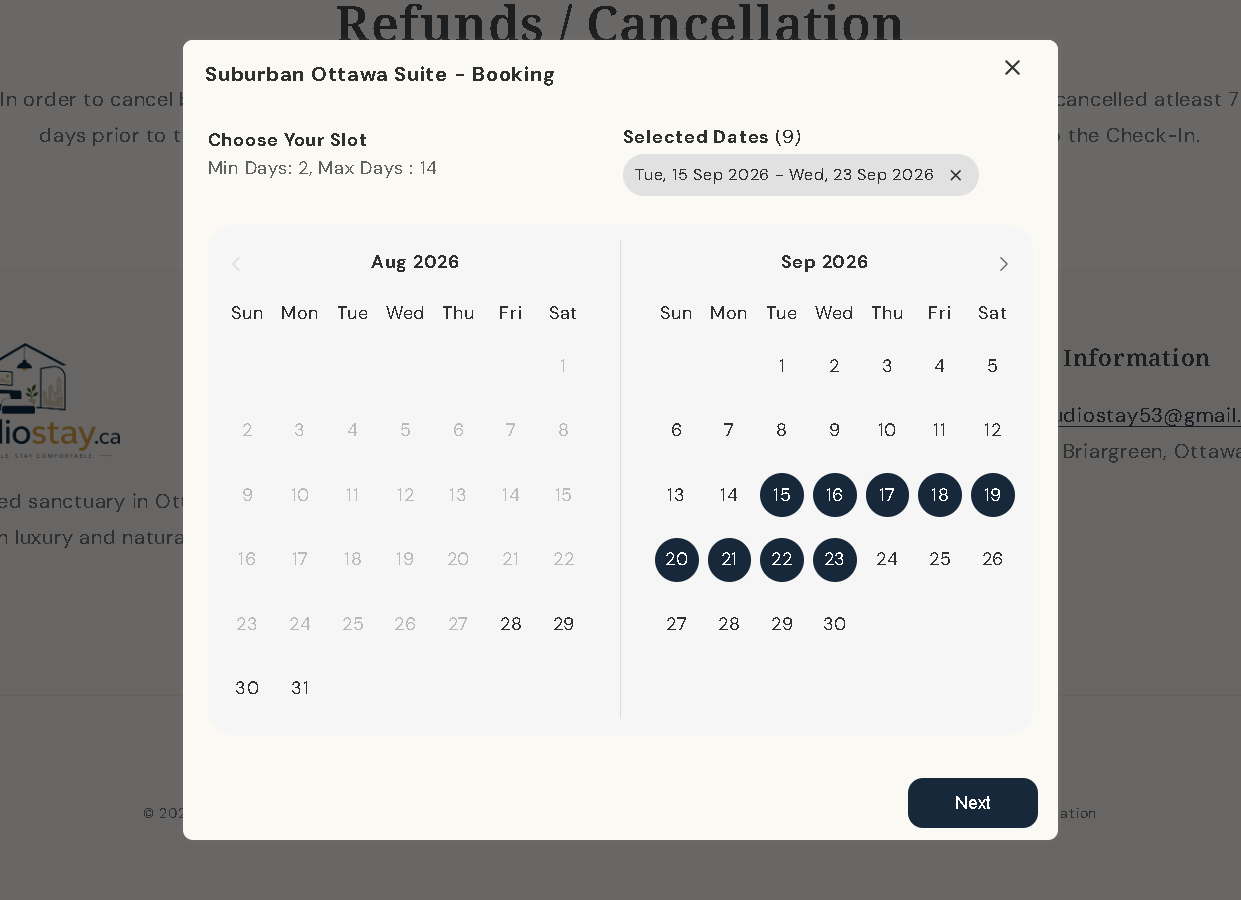1241x900 pixels.
Task: Close the booking dialog with the X icon
Action: tap(1012, 67)
